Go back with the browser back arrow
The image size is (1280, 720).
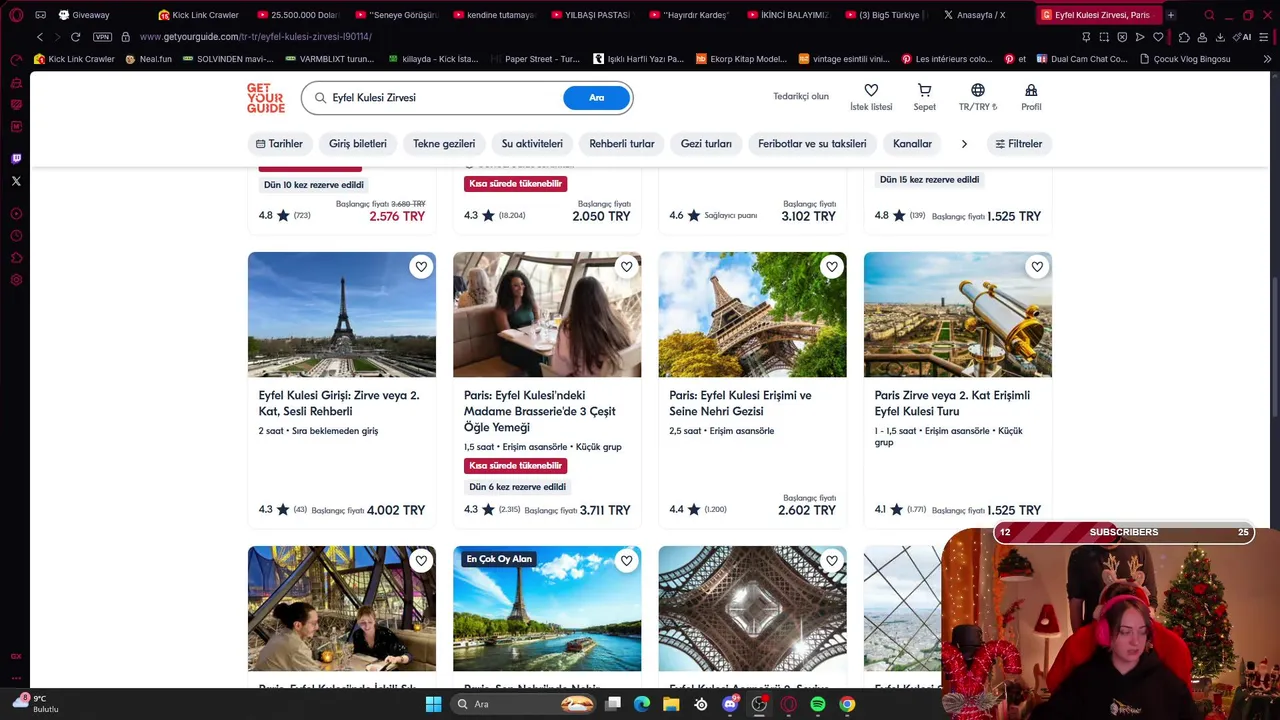[40, 37]
